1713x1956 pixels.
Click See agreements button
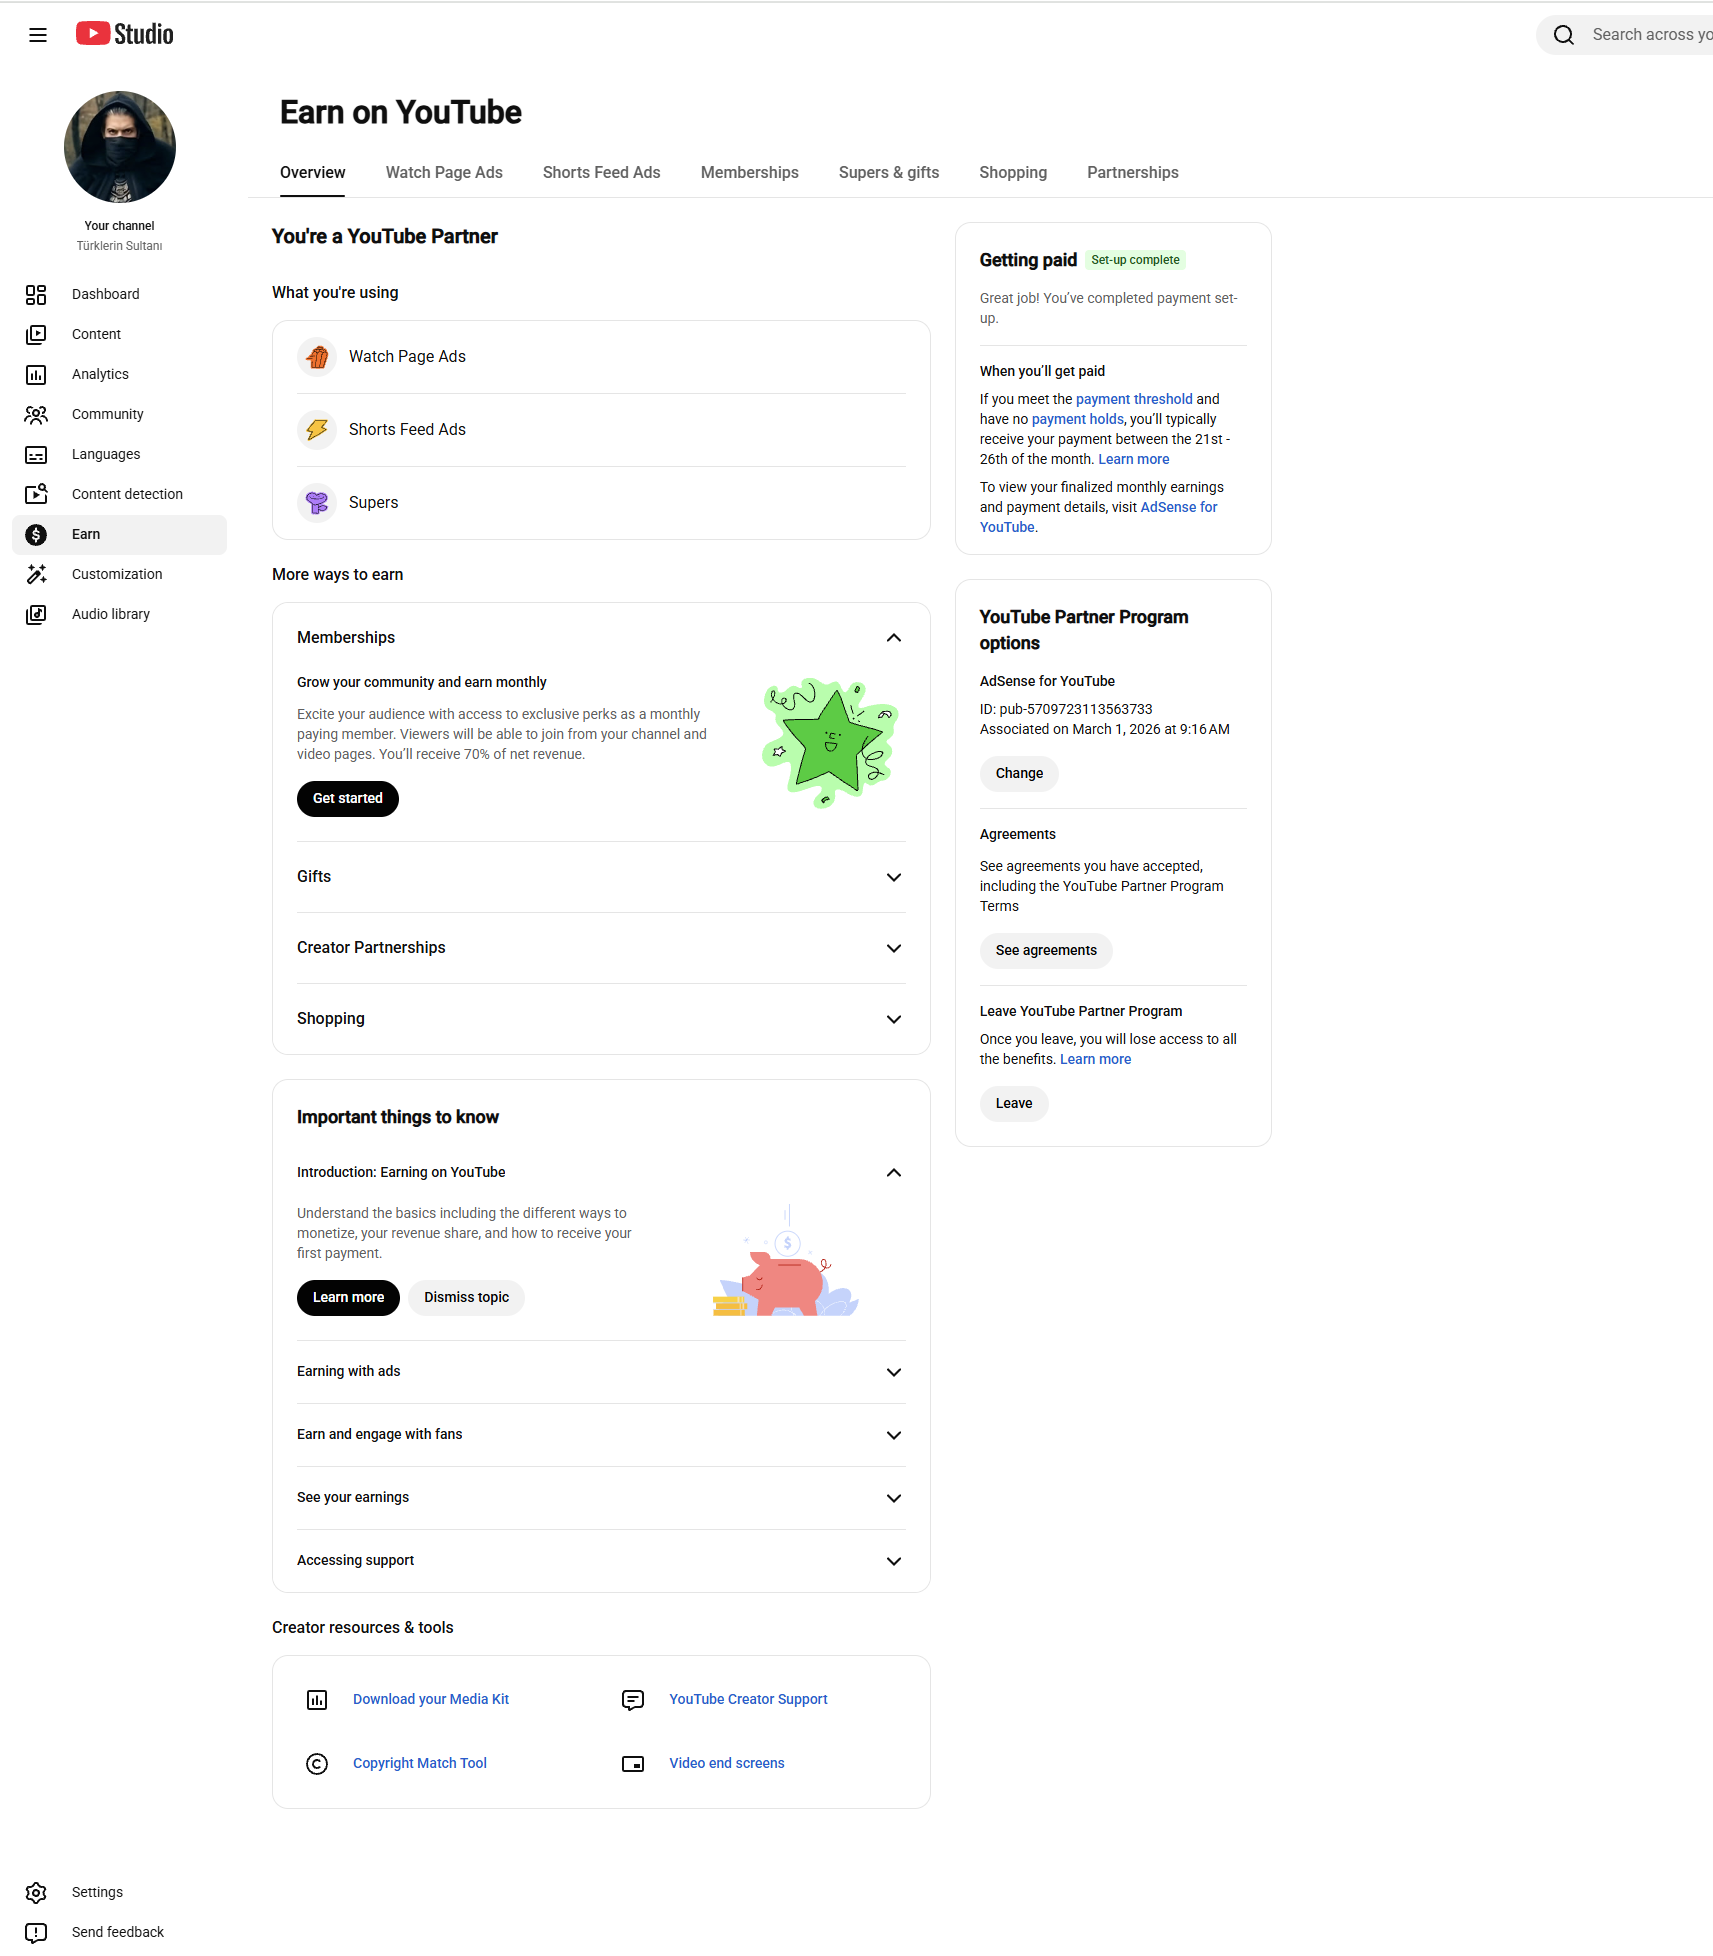coord(1046,950)
